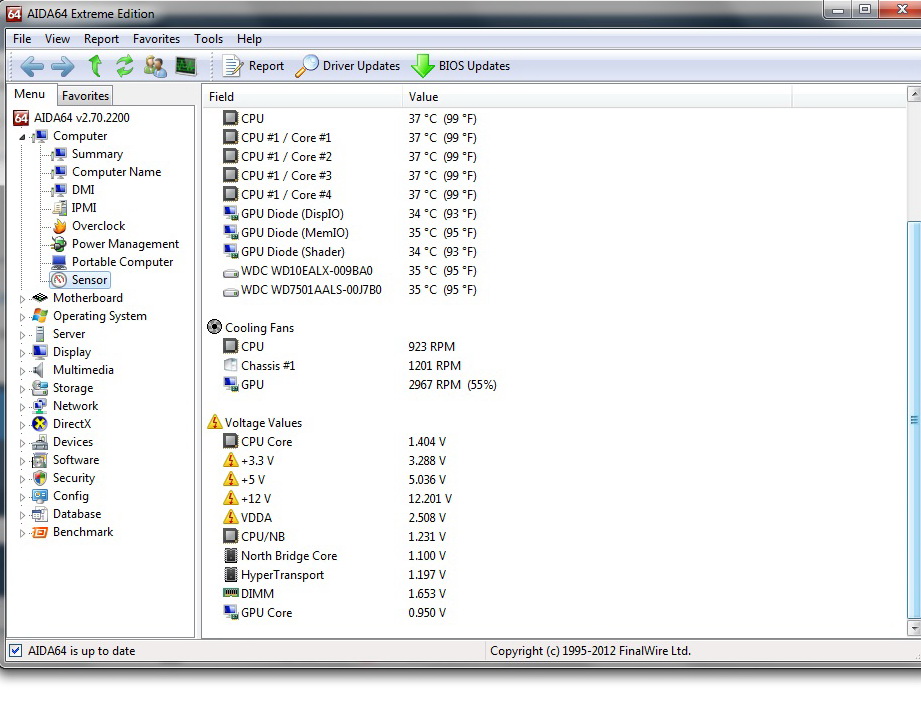The height and width of the screenshot is (713, 921).
Task: Click the Benchmark orange icon
Action: point(40,532)
